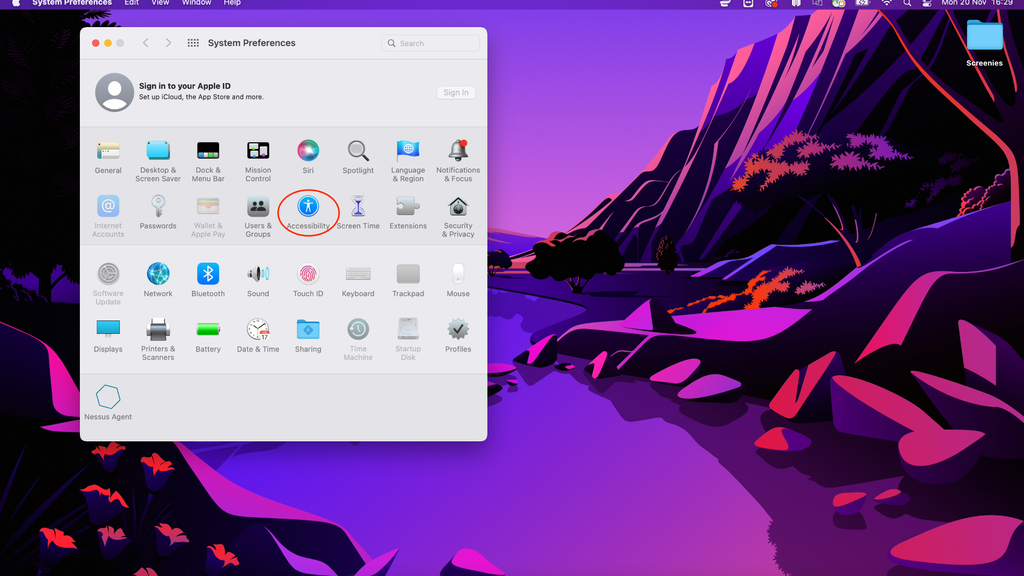The image size is (1024, 576).
Task: Open the Network preference pane
Action: [158, 273]
